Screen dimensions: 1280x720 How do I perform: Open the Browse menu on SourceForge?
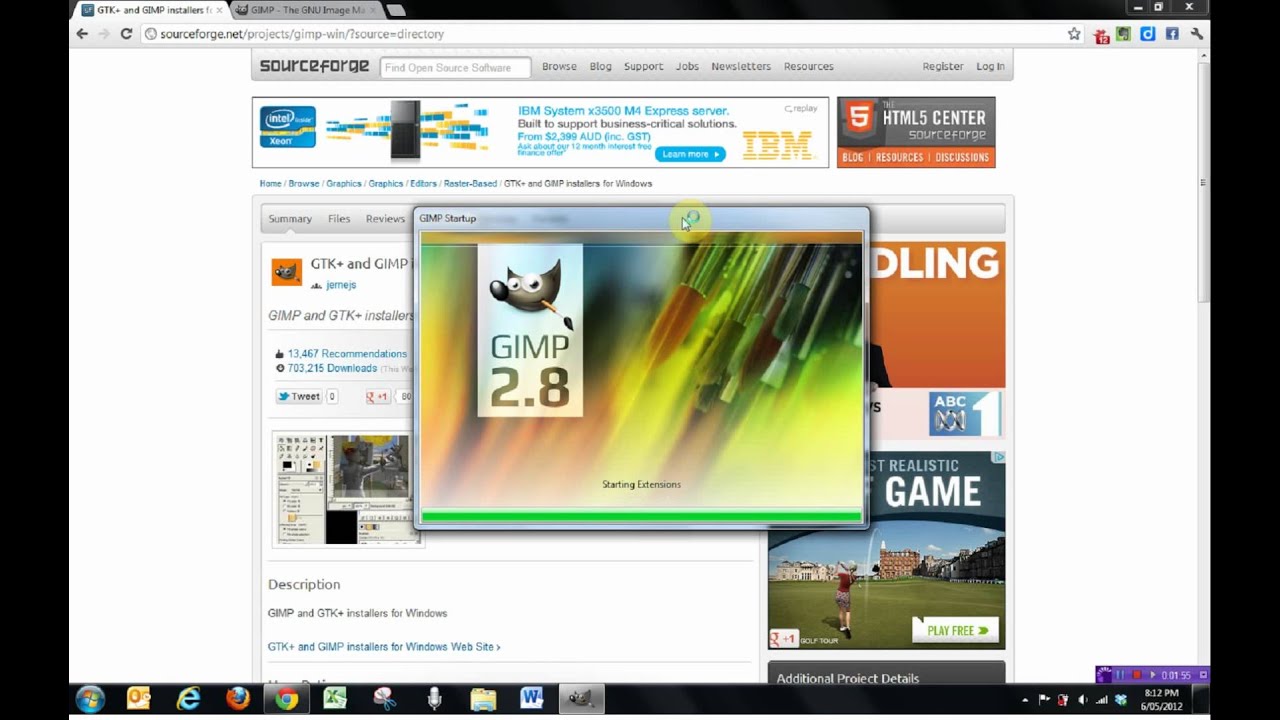559,66
